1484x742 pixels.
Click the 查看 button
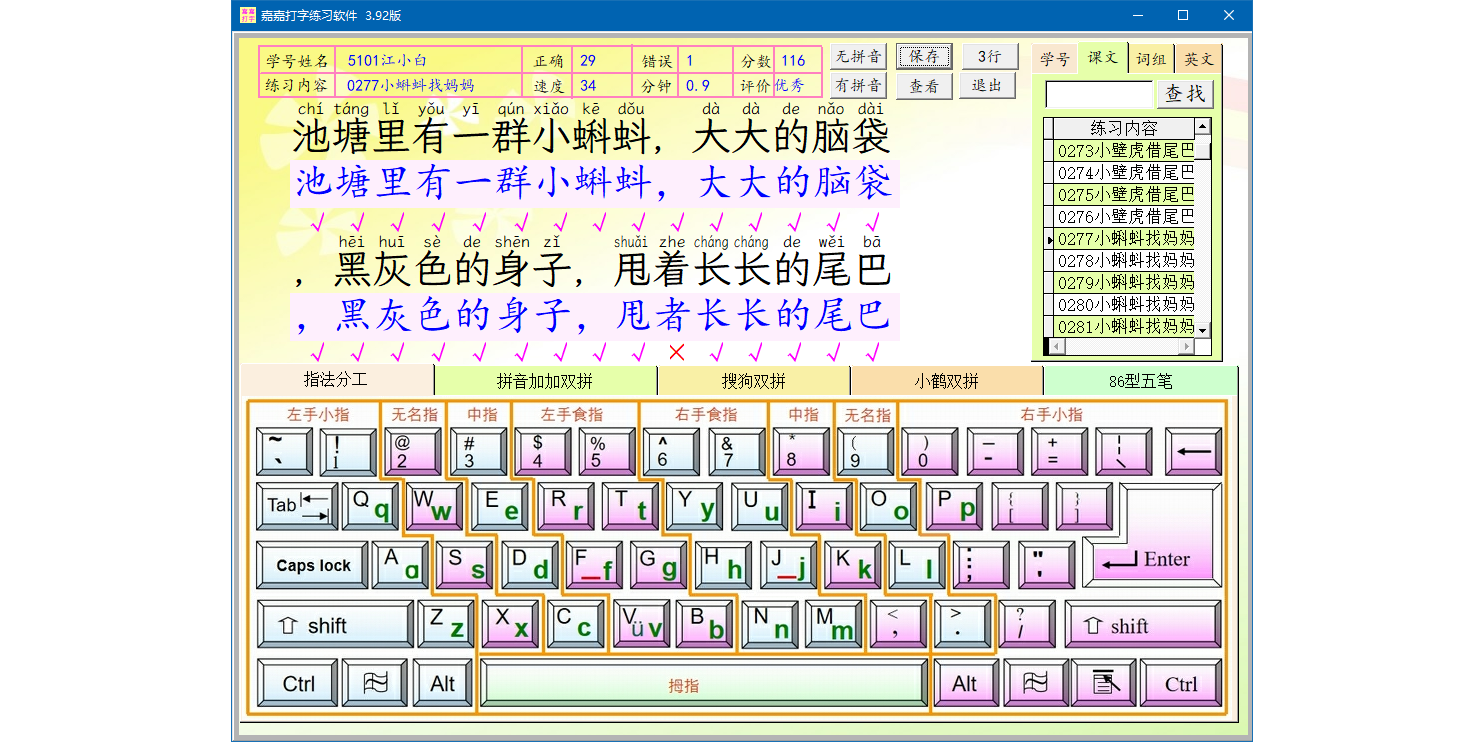[x=924, y=86]
